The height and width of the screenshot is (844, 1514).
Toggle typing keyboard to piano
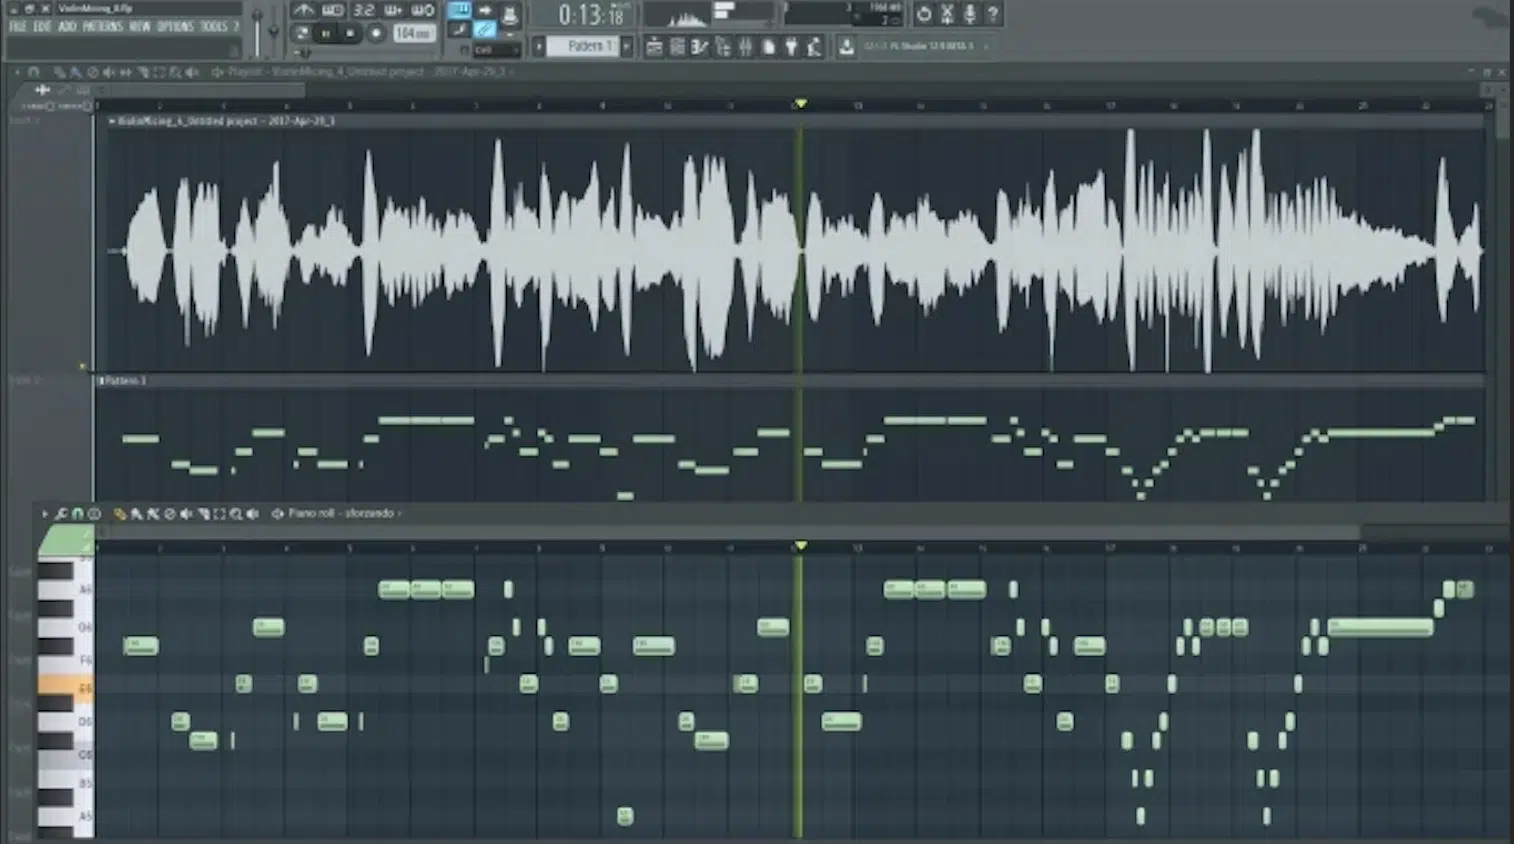tap(458, 10)
